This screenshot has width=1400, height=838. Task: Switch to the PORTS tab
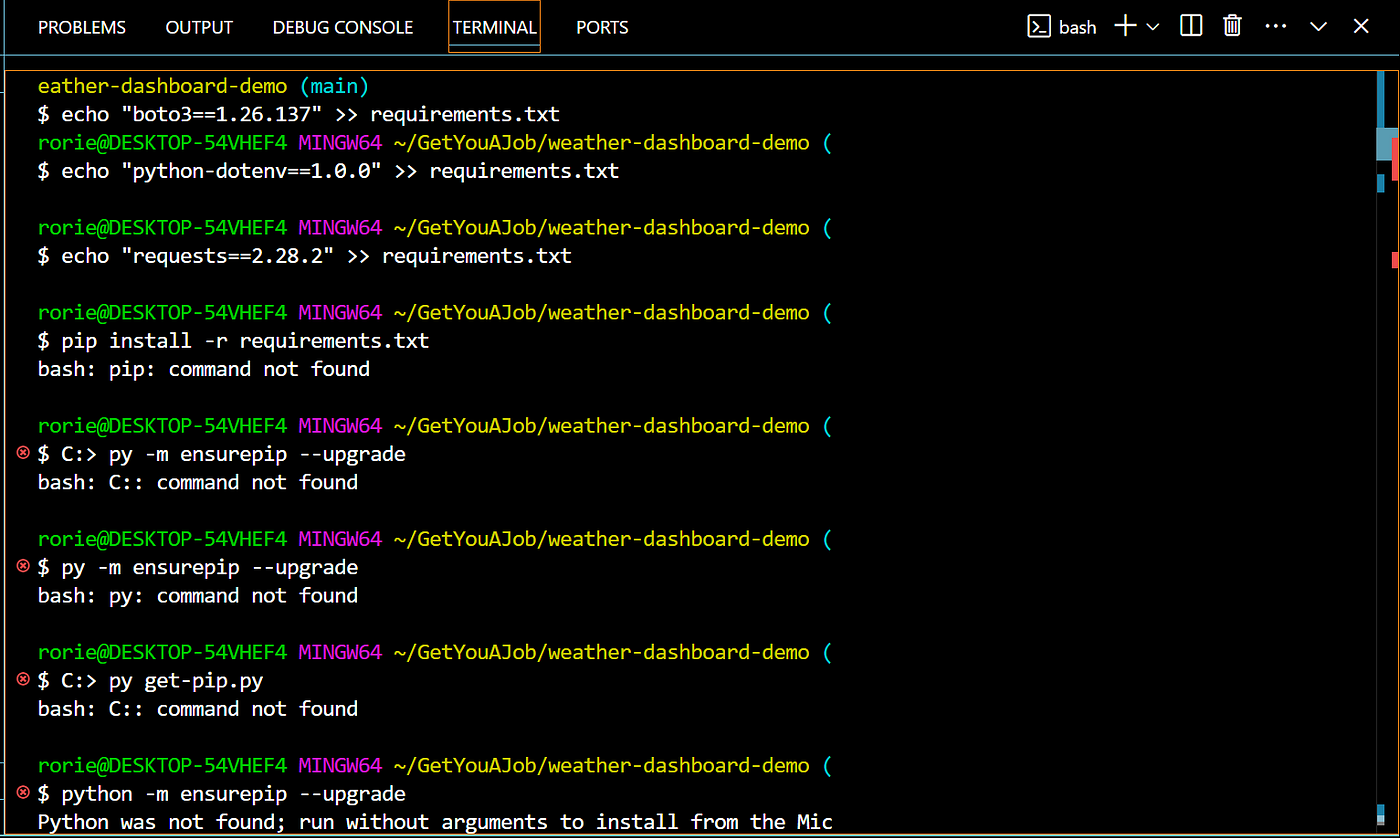point(602,27)
